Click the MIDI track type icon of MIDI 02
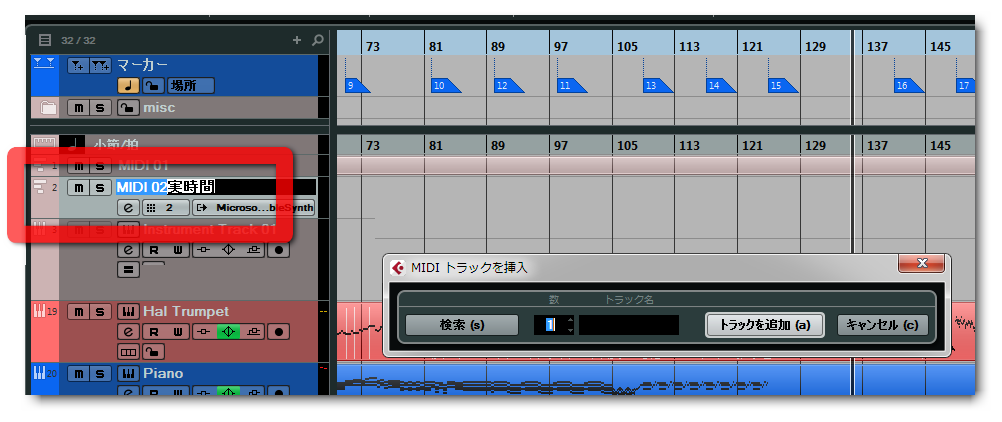The width and height of the screenshot is (1002, 422). (x=40, y=187)
